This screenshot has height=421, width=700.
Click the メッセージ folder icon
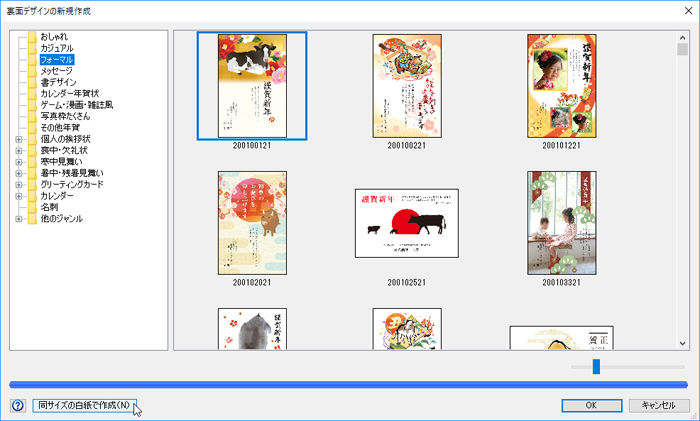coord(32,71)
